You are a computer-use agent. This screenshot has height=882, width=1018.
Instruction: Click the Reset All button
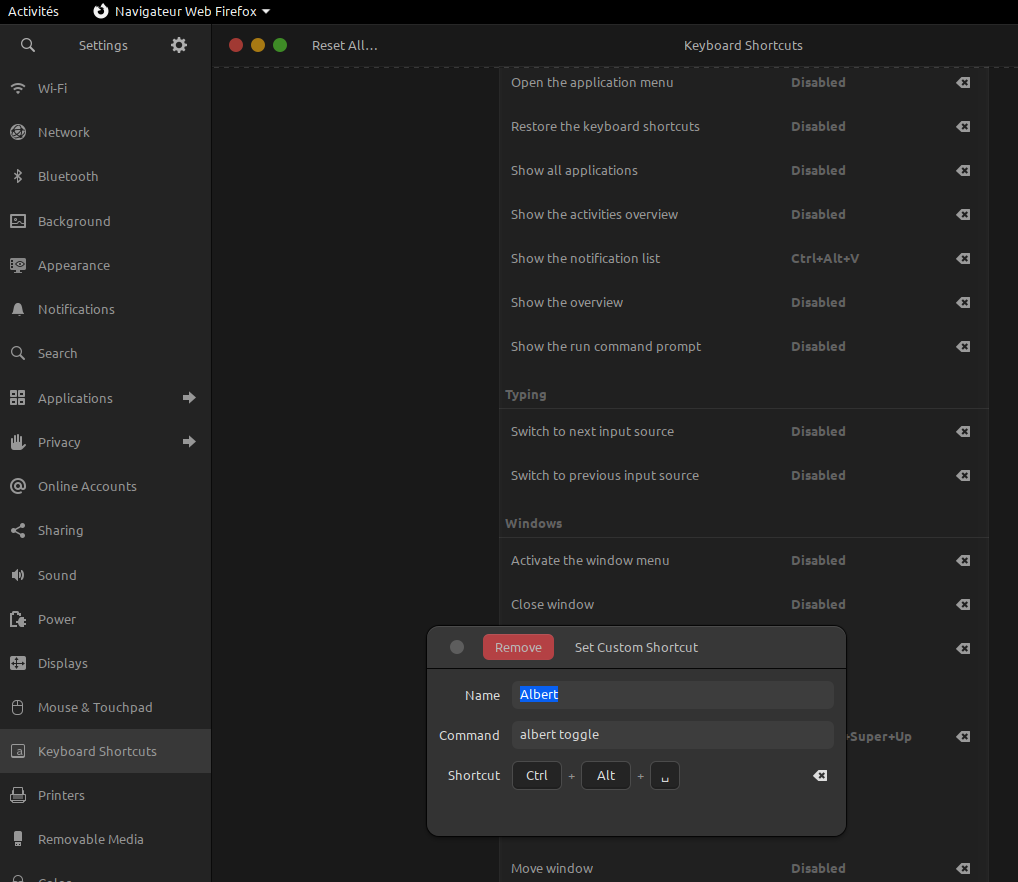(x=344, y=45)
